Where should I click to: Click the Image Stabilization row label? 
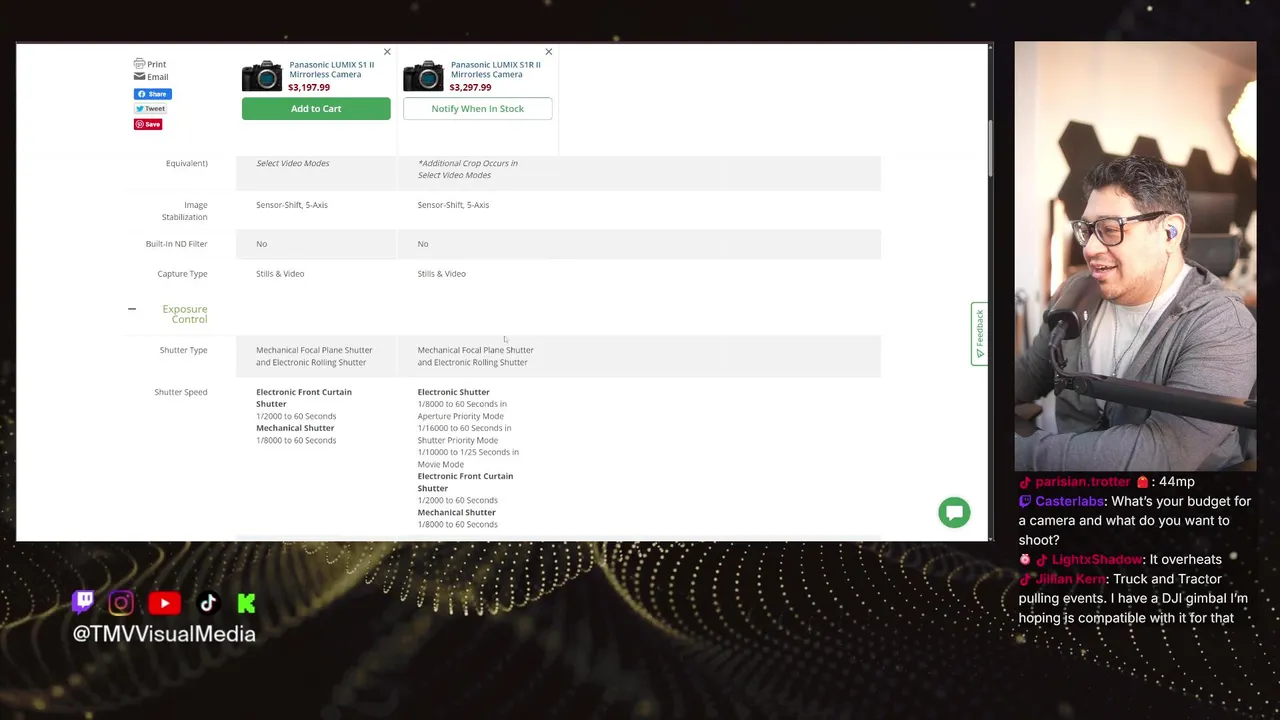coord(185,211)
